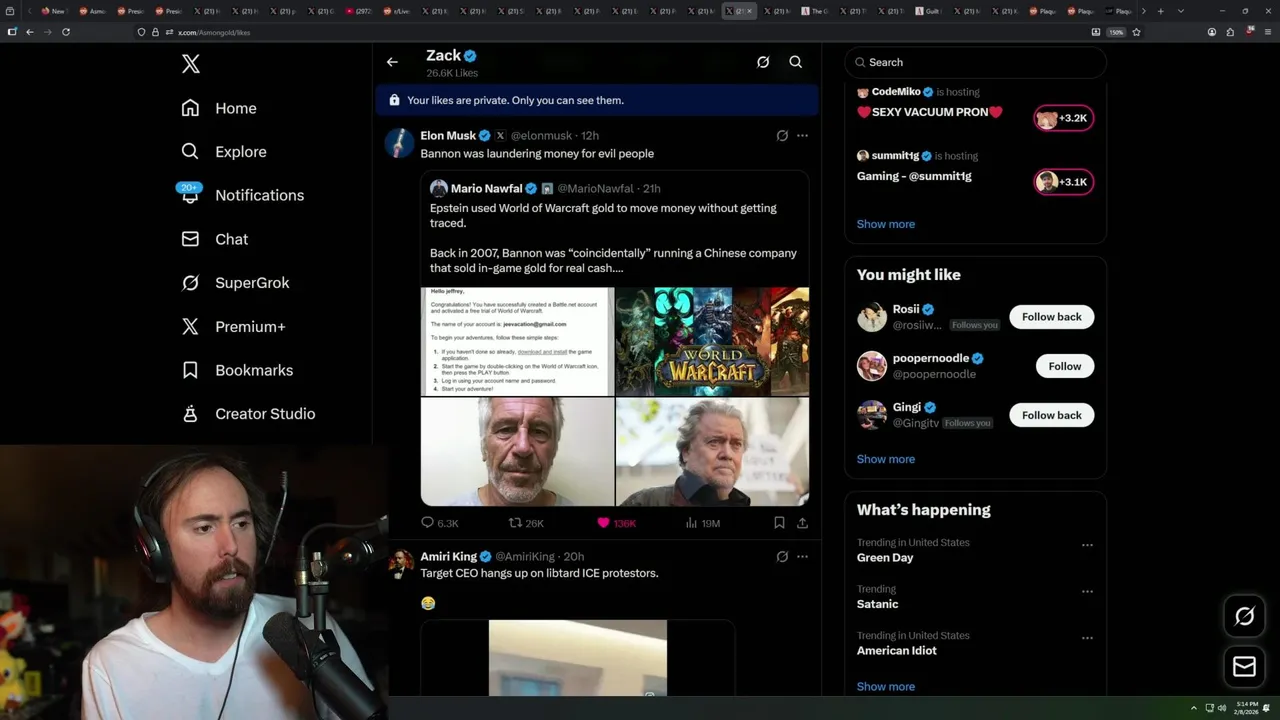This screenshot has height=720, width=1280.
Task: Open SuperGrok from sidebar
Action: pos(235,283)
